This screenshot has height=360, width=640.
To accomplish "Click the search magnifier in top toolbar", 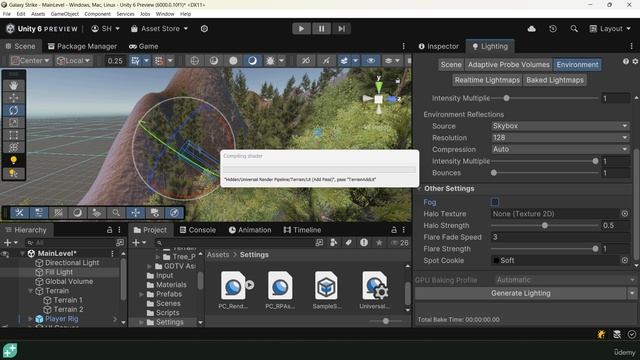I will [x=574, y=29].
